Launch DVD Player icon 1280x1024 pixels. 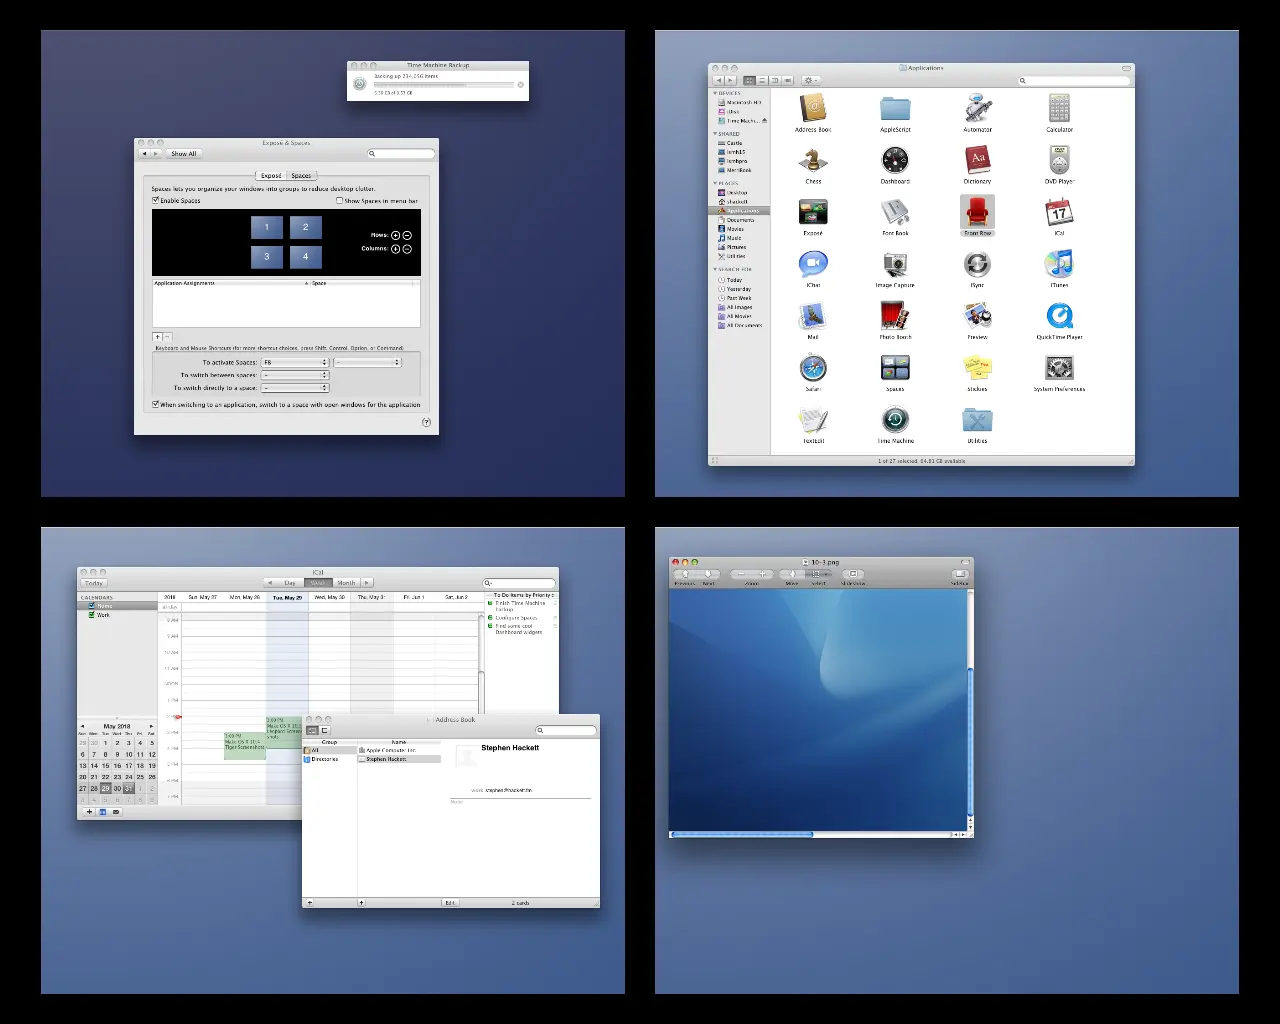pos(1059,160)
